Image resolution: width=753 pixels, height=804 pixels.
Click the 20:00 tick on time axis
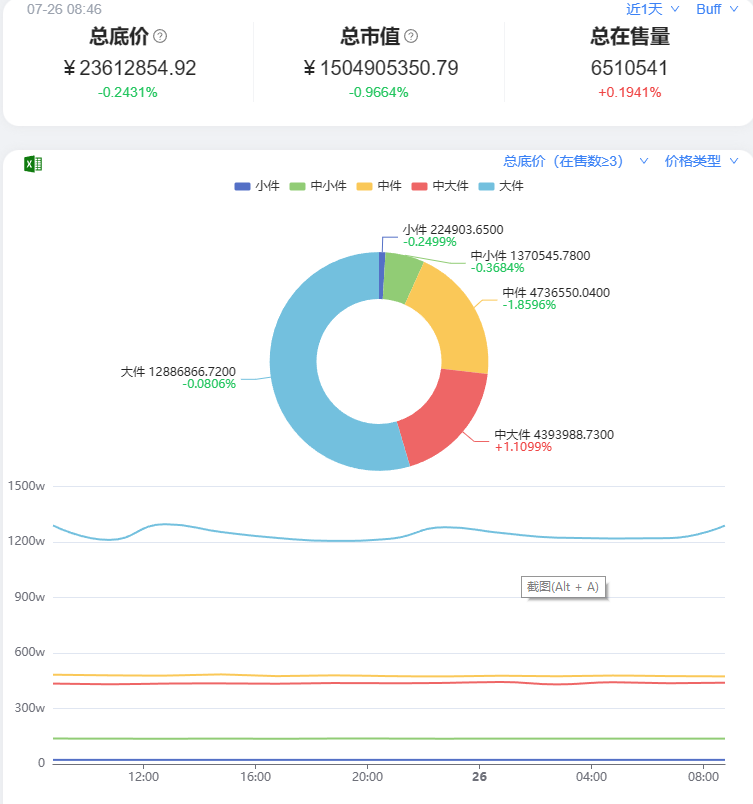pyautogui.click(x=368, y=777)
